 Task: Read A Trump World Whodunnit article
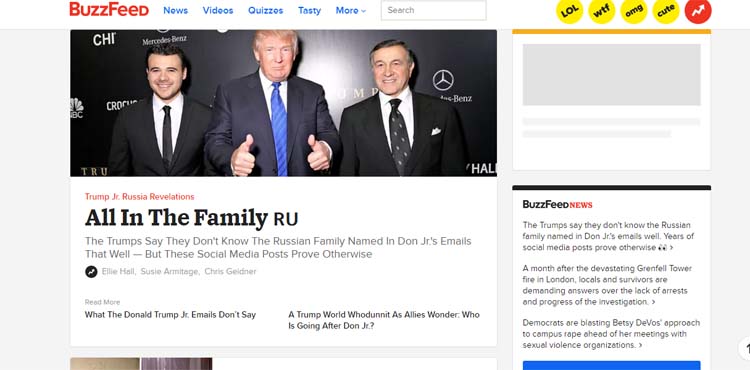384,320
